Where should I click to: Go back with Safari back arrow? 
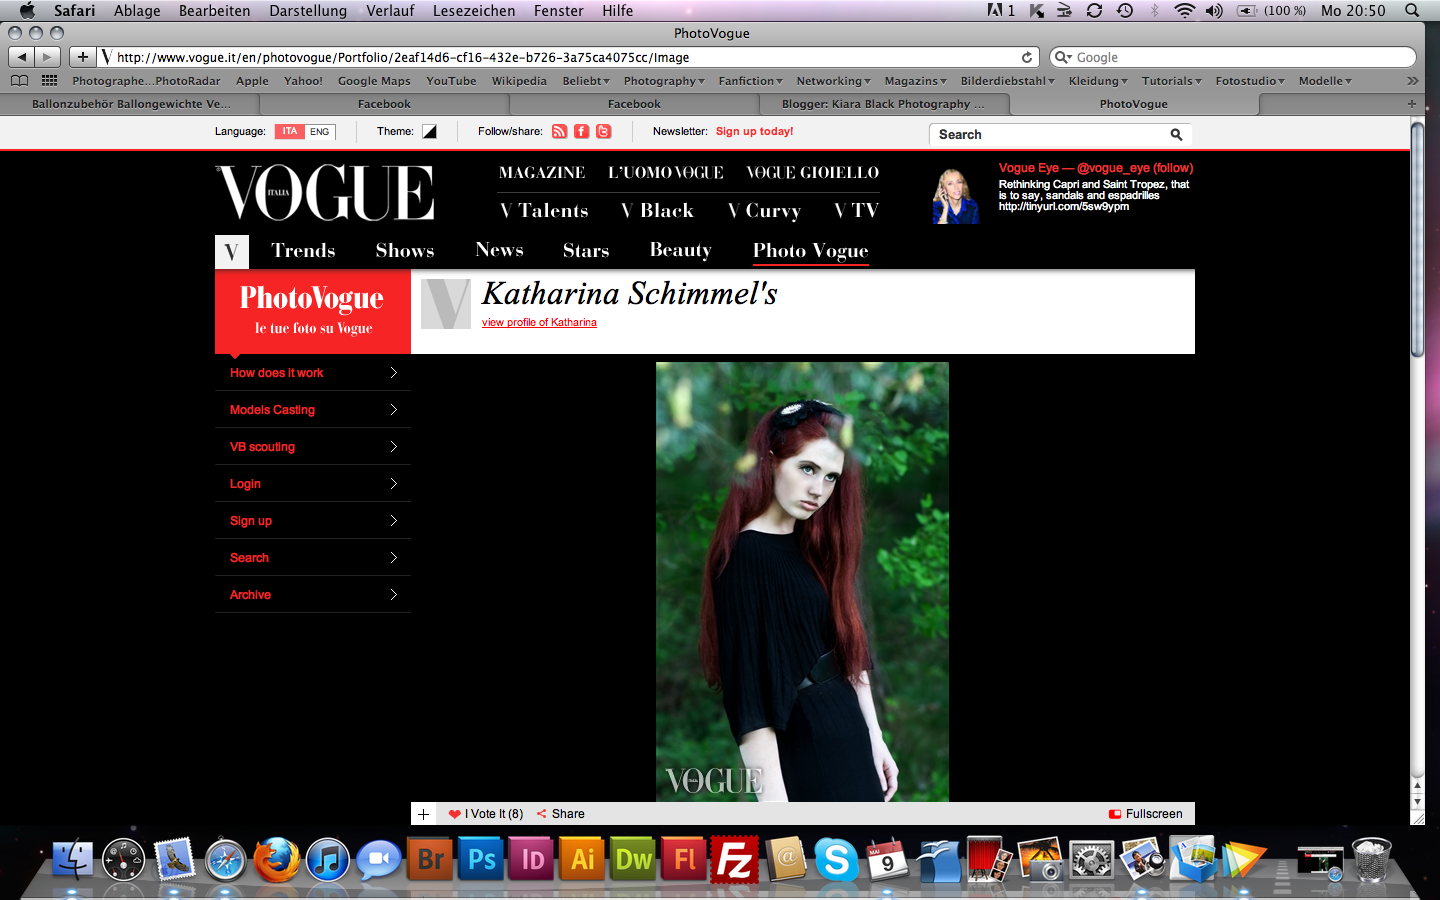pyautogui.click(x=22, y=57)
